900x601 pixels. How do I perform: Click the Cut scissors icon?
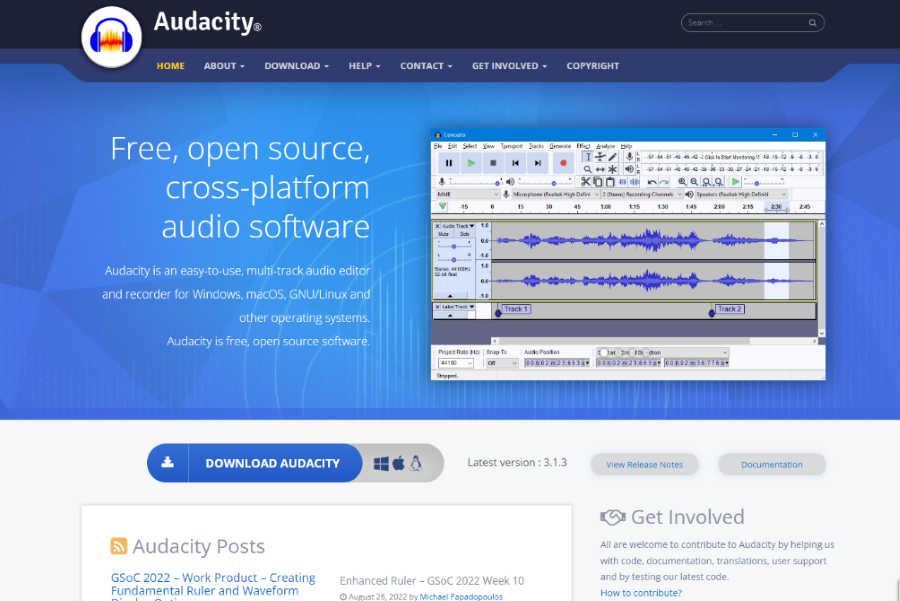click(585, 182)
